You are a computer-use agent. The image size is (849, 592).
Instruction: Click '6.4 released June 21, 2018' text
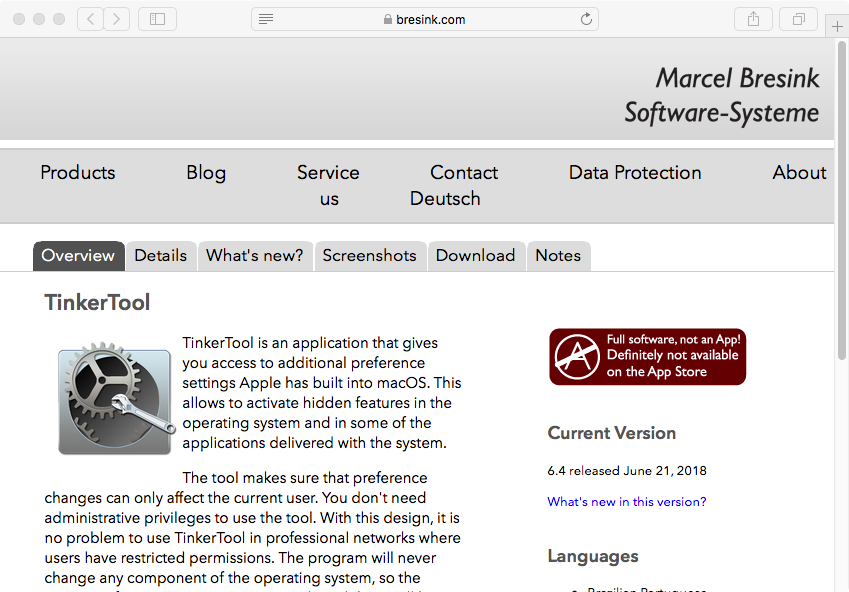627,471
